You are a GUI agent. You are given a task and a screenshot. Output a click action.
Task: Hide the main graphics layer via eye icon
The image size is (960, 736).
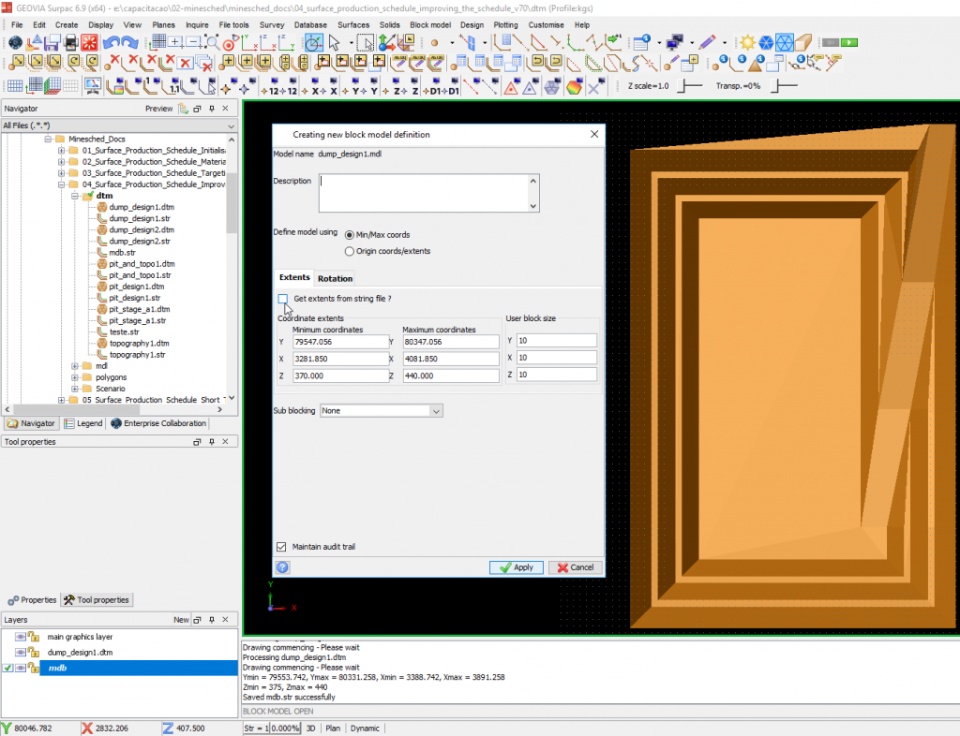[20, 636]
